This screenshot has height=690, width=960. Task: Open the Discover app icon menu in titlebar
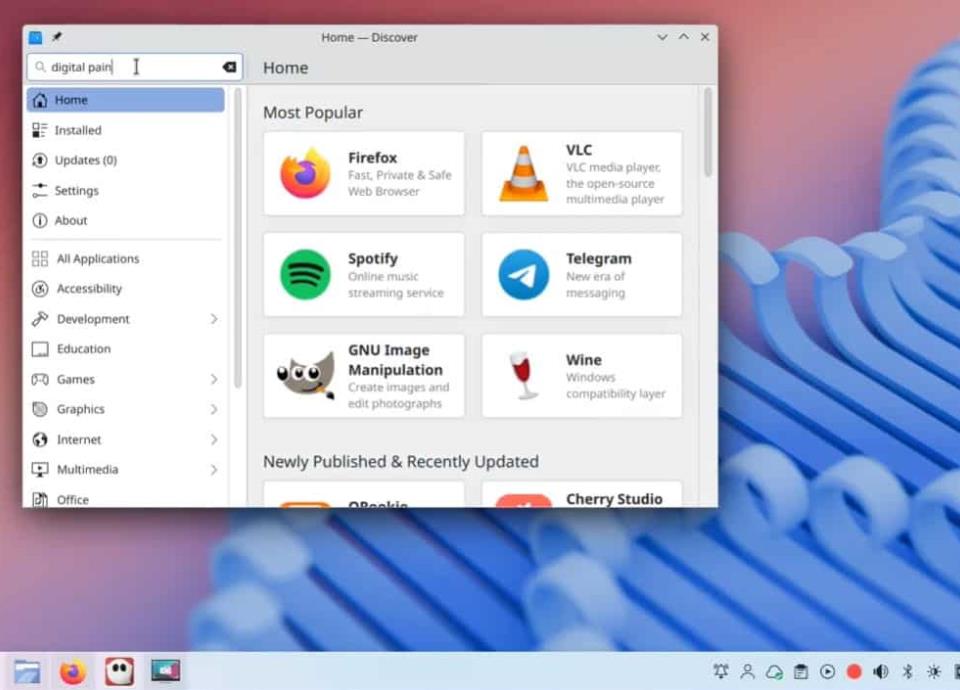[x=36, y=37]
